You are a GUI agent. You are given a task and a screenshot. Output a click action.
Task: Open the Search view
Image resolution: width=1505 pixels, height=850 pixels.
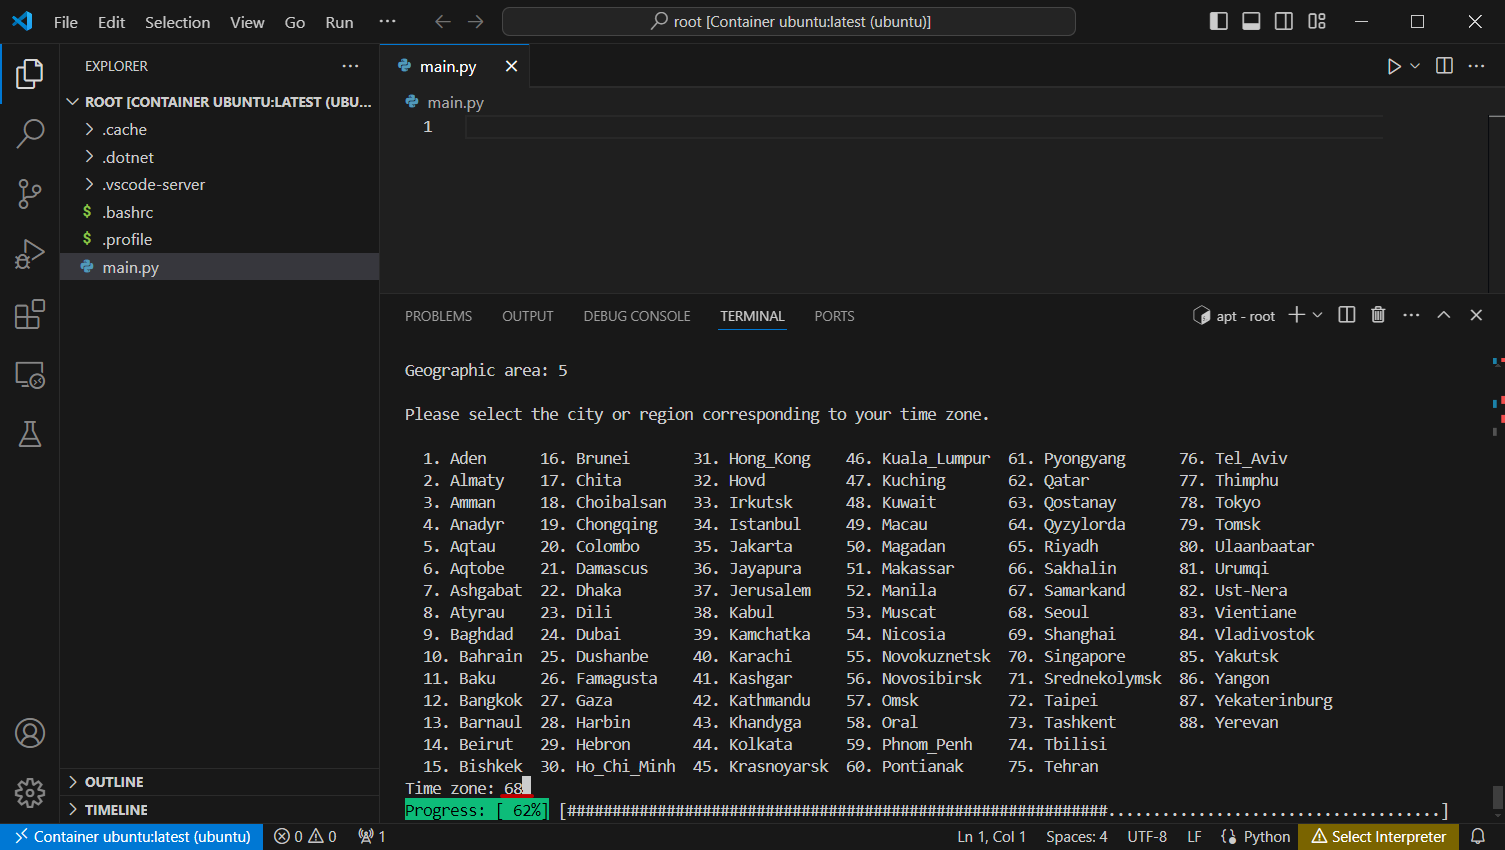[30, 133]
